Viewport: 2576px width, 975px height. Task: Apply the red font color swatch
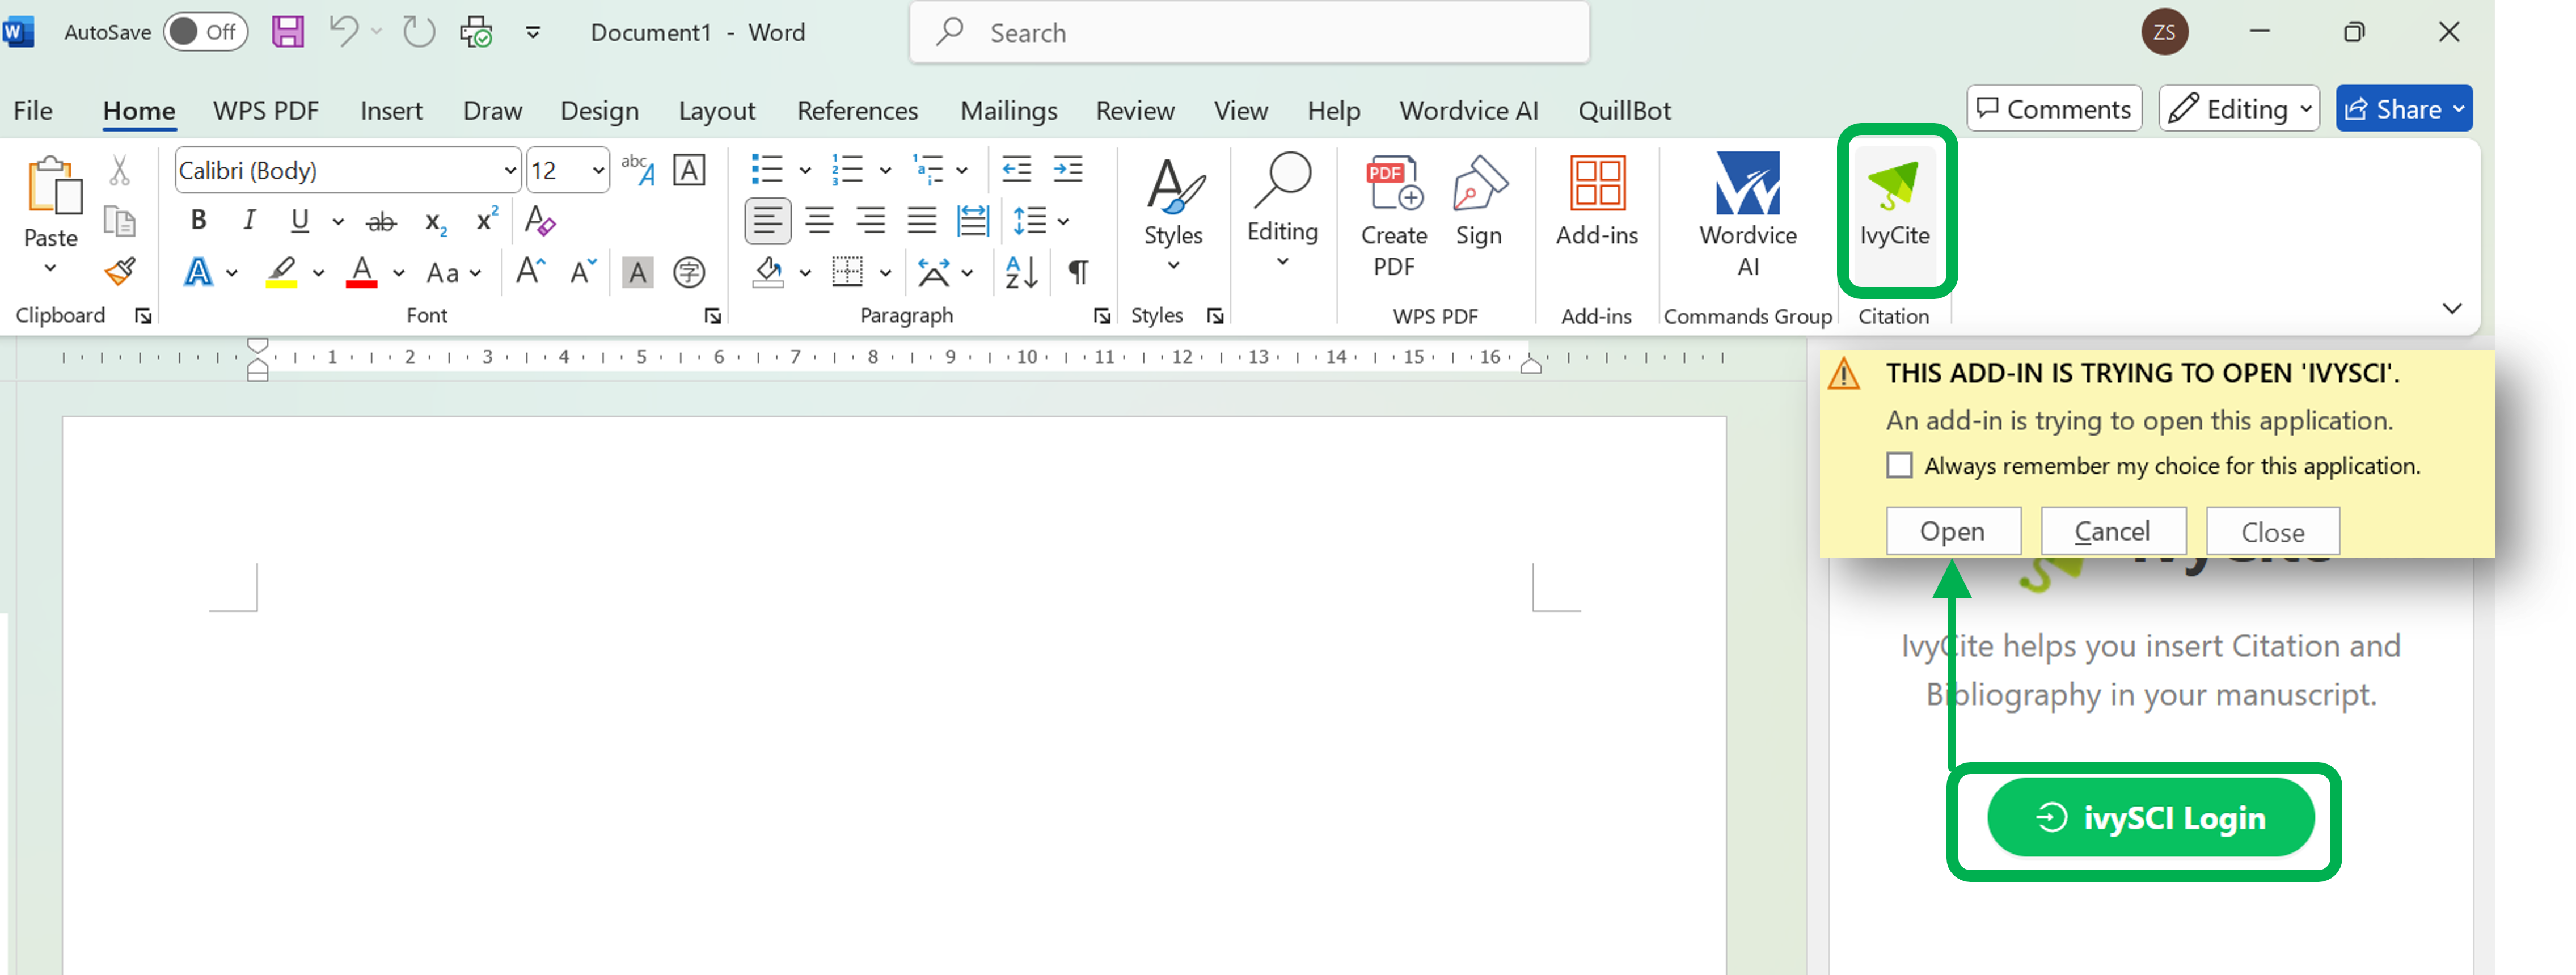pyautogui.click(x=361, y=272)
